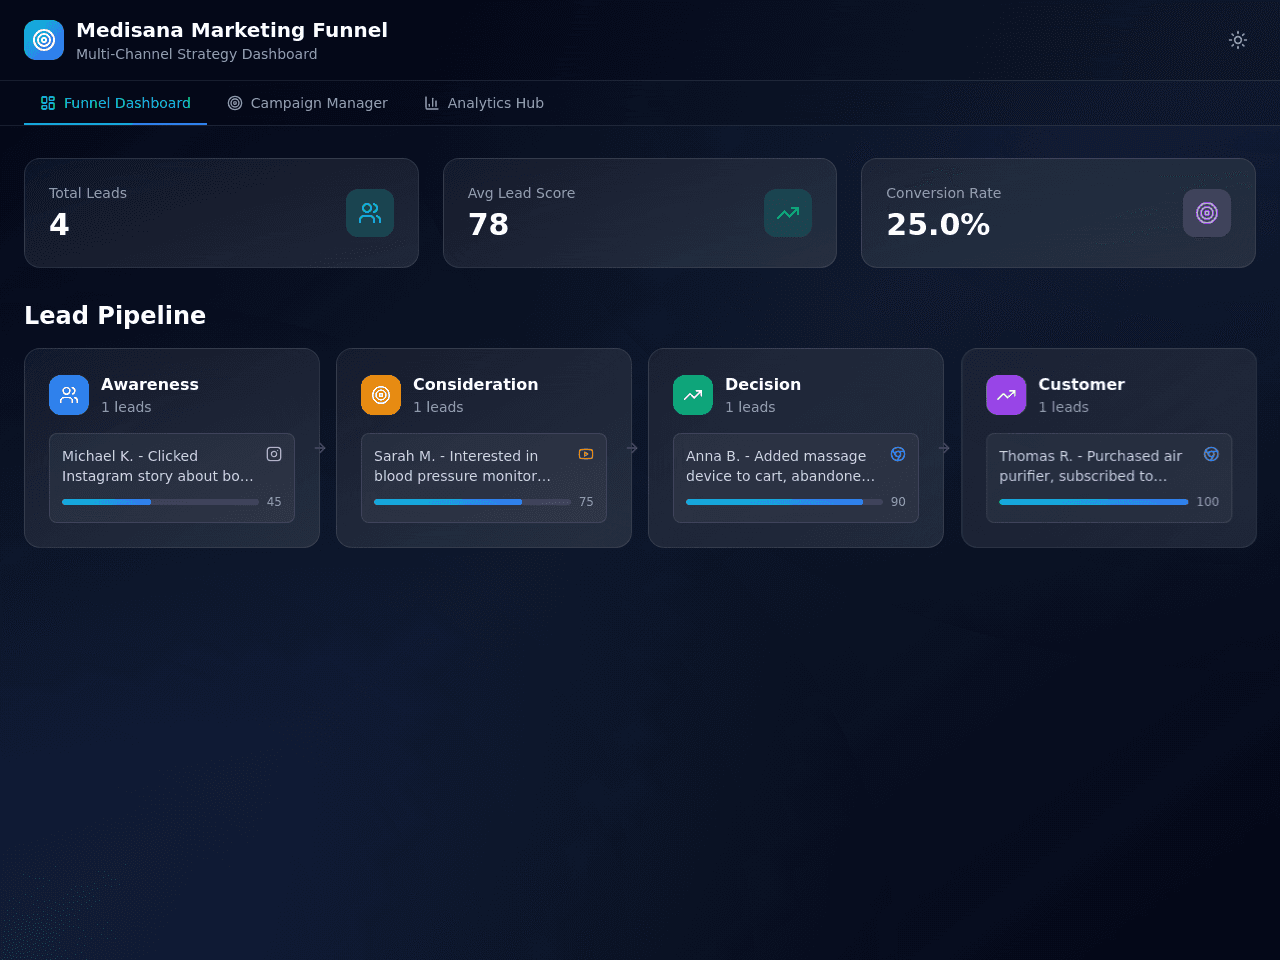Screen dimensions: 1280x960
Task: Switch to the Funnel Dashboard tab
Action: click(116, 103)
